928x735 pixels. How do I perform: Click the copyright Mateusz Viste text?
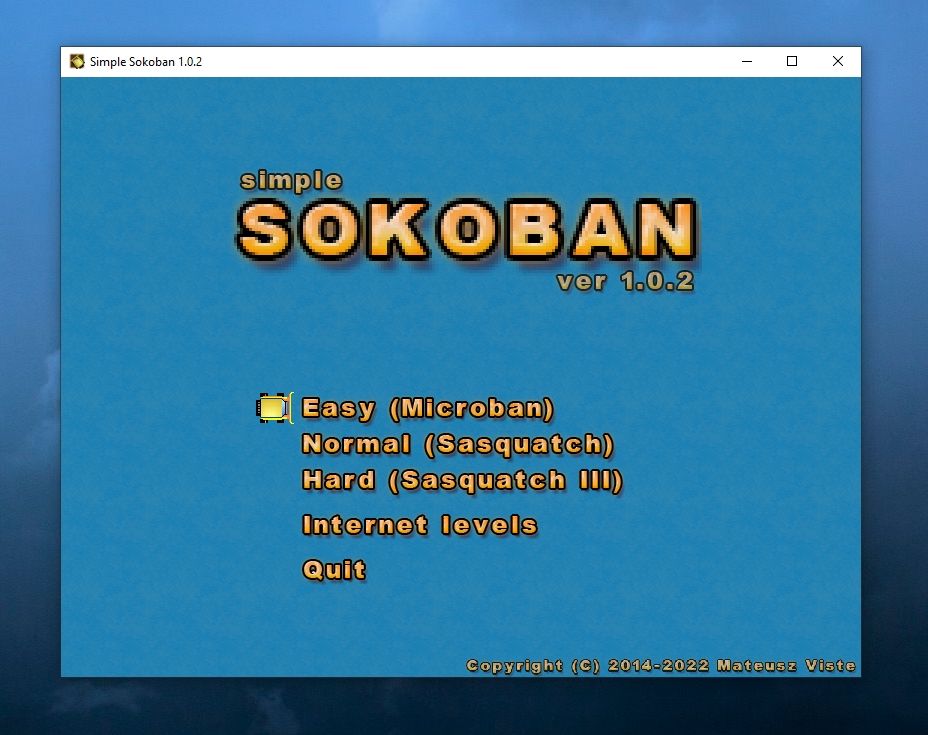point(660,666)
